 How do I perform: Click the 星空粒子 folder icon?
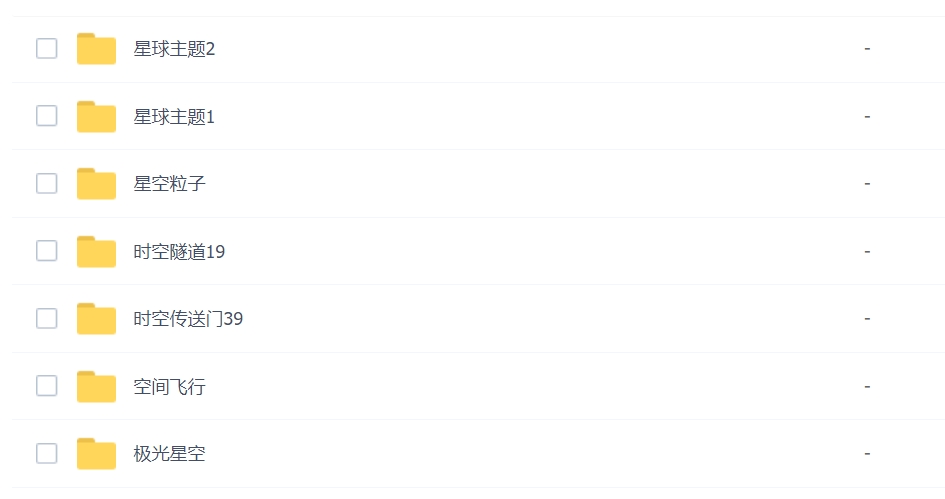[x=96, y=184]
